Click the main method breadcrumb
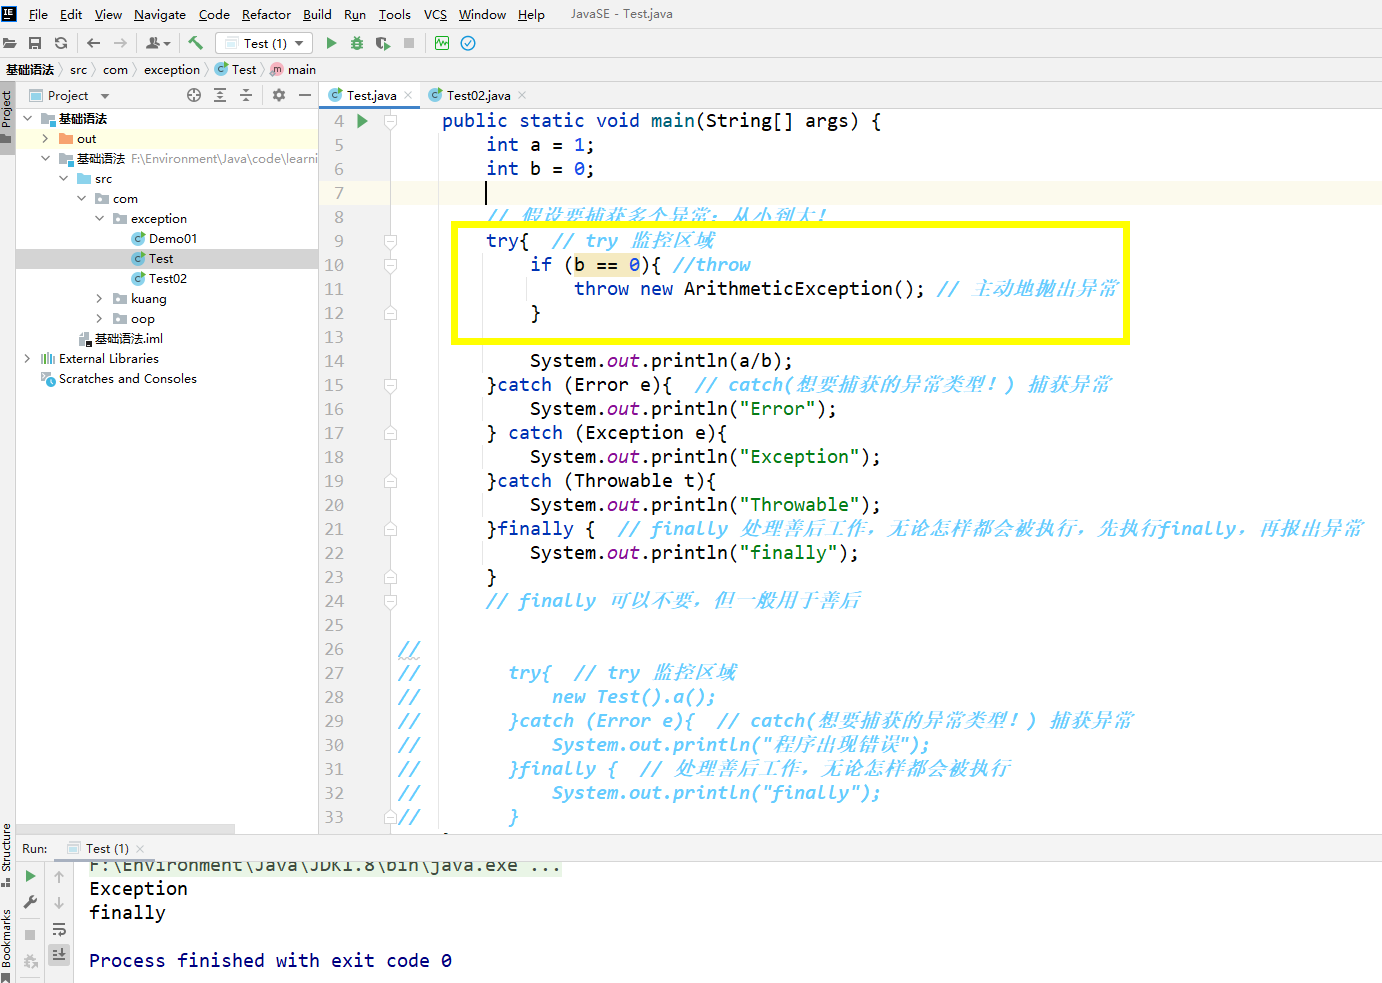Screen dimensions: 1382x983 point(293,70)
